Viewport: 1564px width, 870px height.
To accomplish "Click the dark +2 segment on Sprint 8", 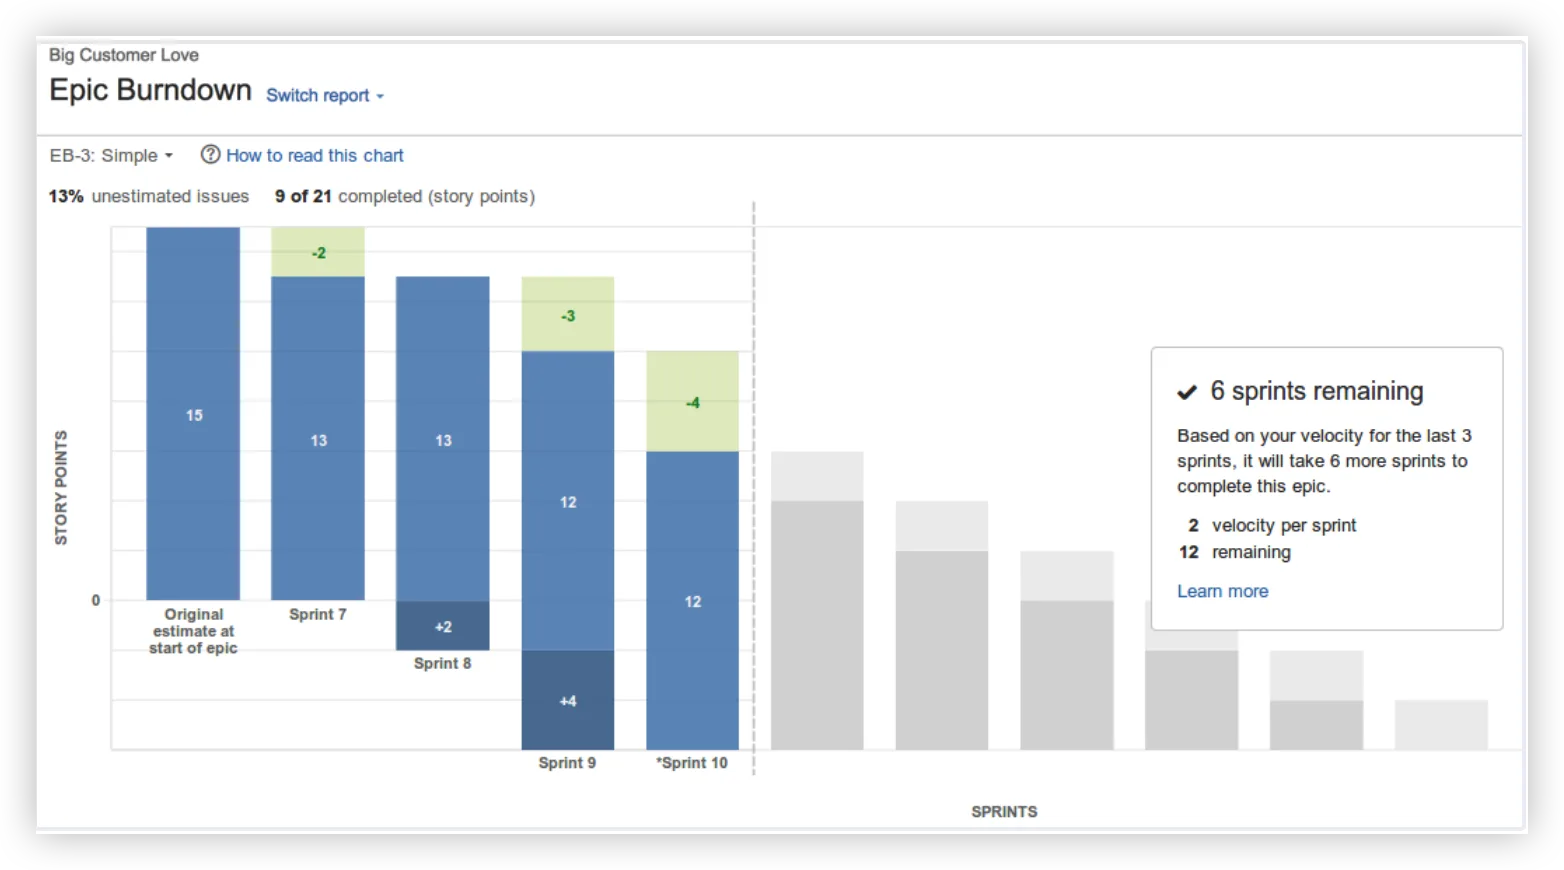I will pyautogui.click(x=443, y=626).
